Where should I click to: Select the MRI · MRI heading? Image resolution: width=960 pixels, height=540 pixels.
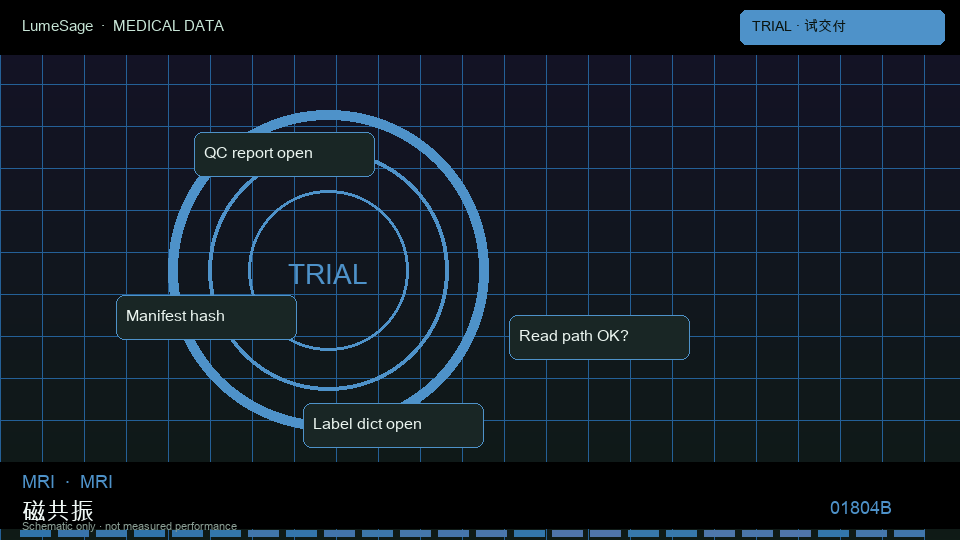click(67, 482)
